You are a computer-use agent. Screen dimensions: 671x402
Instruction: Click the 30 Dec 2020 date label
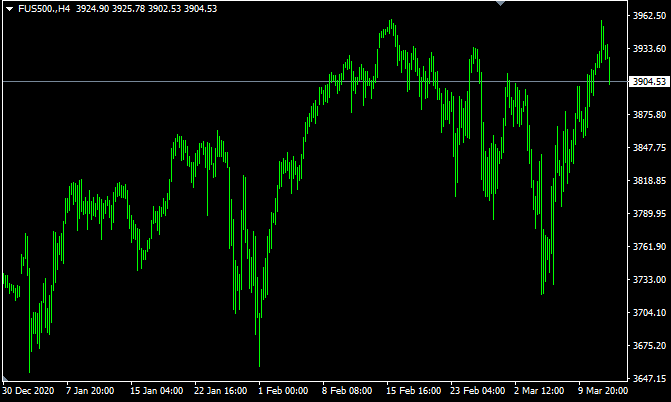click(28, 390)
